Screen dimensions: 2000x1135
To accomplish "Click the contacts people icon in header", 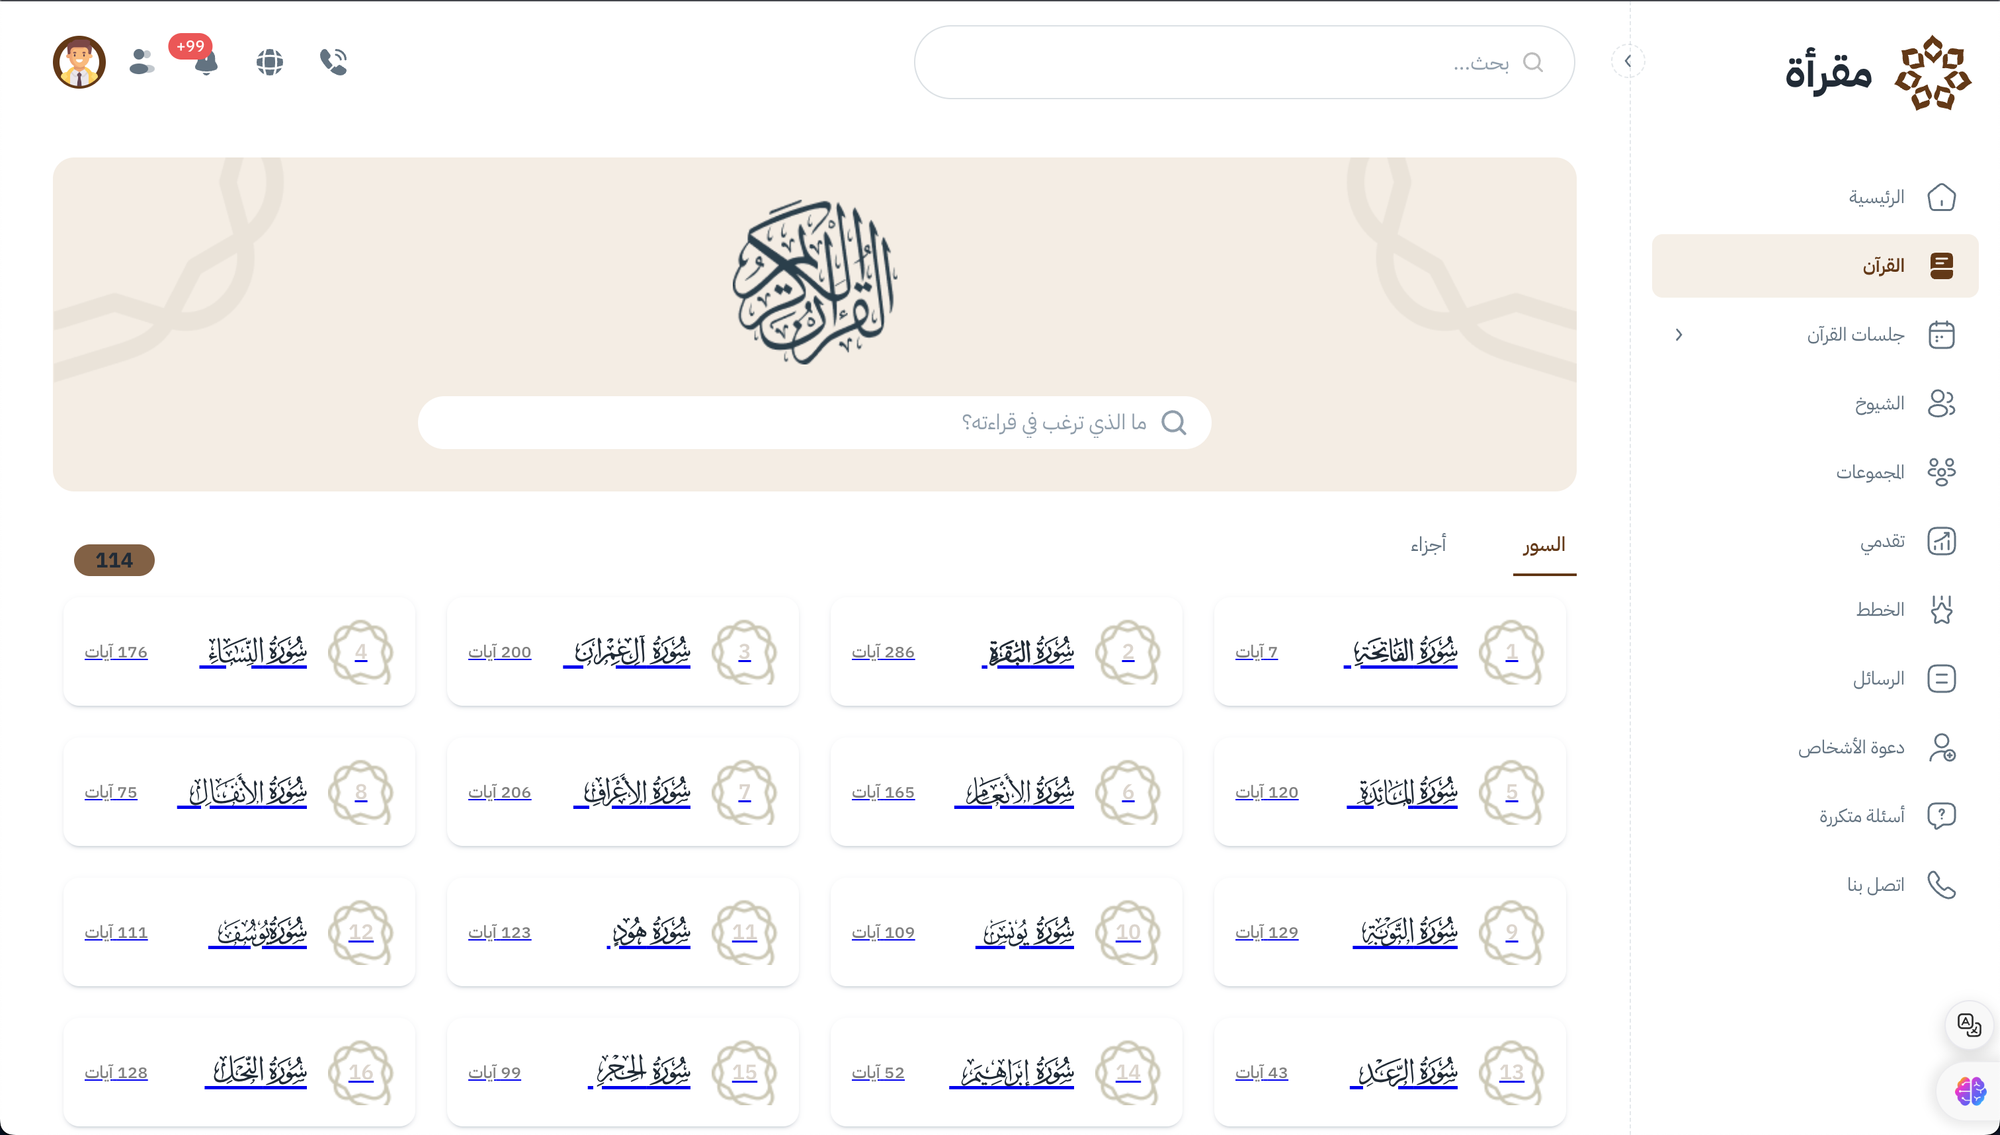I will click(x=142, y=62).
